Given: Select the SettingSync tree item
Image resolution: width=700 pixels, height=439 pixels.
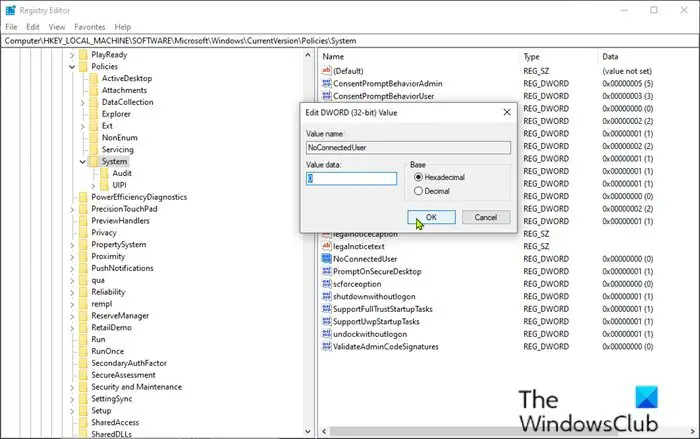Looking at the screenshot, I should 112,399.
